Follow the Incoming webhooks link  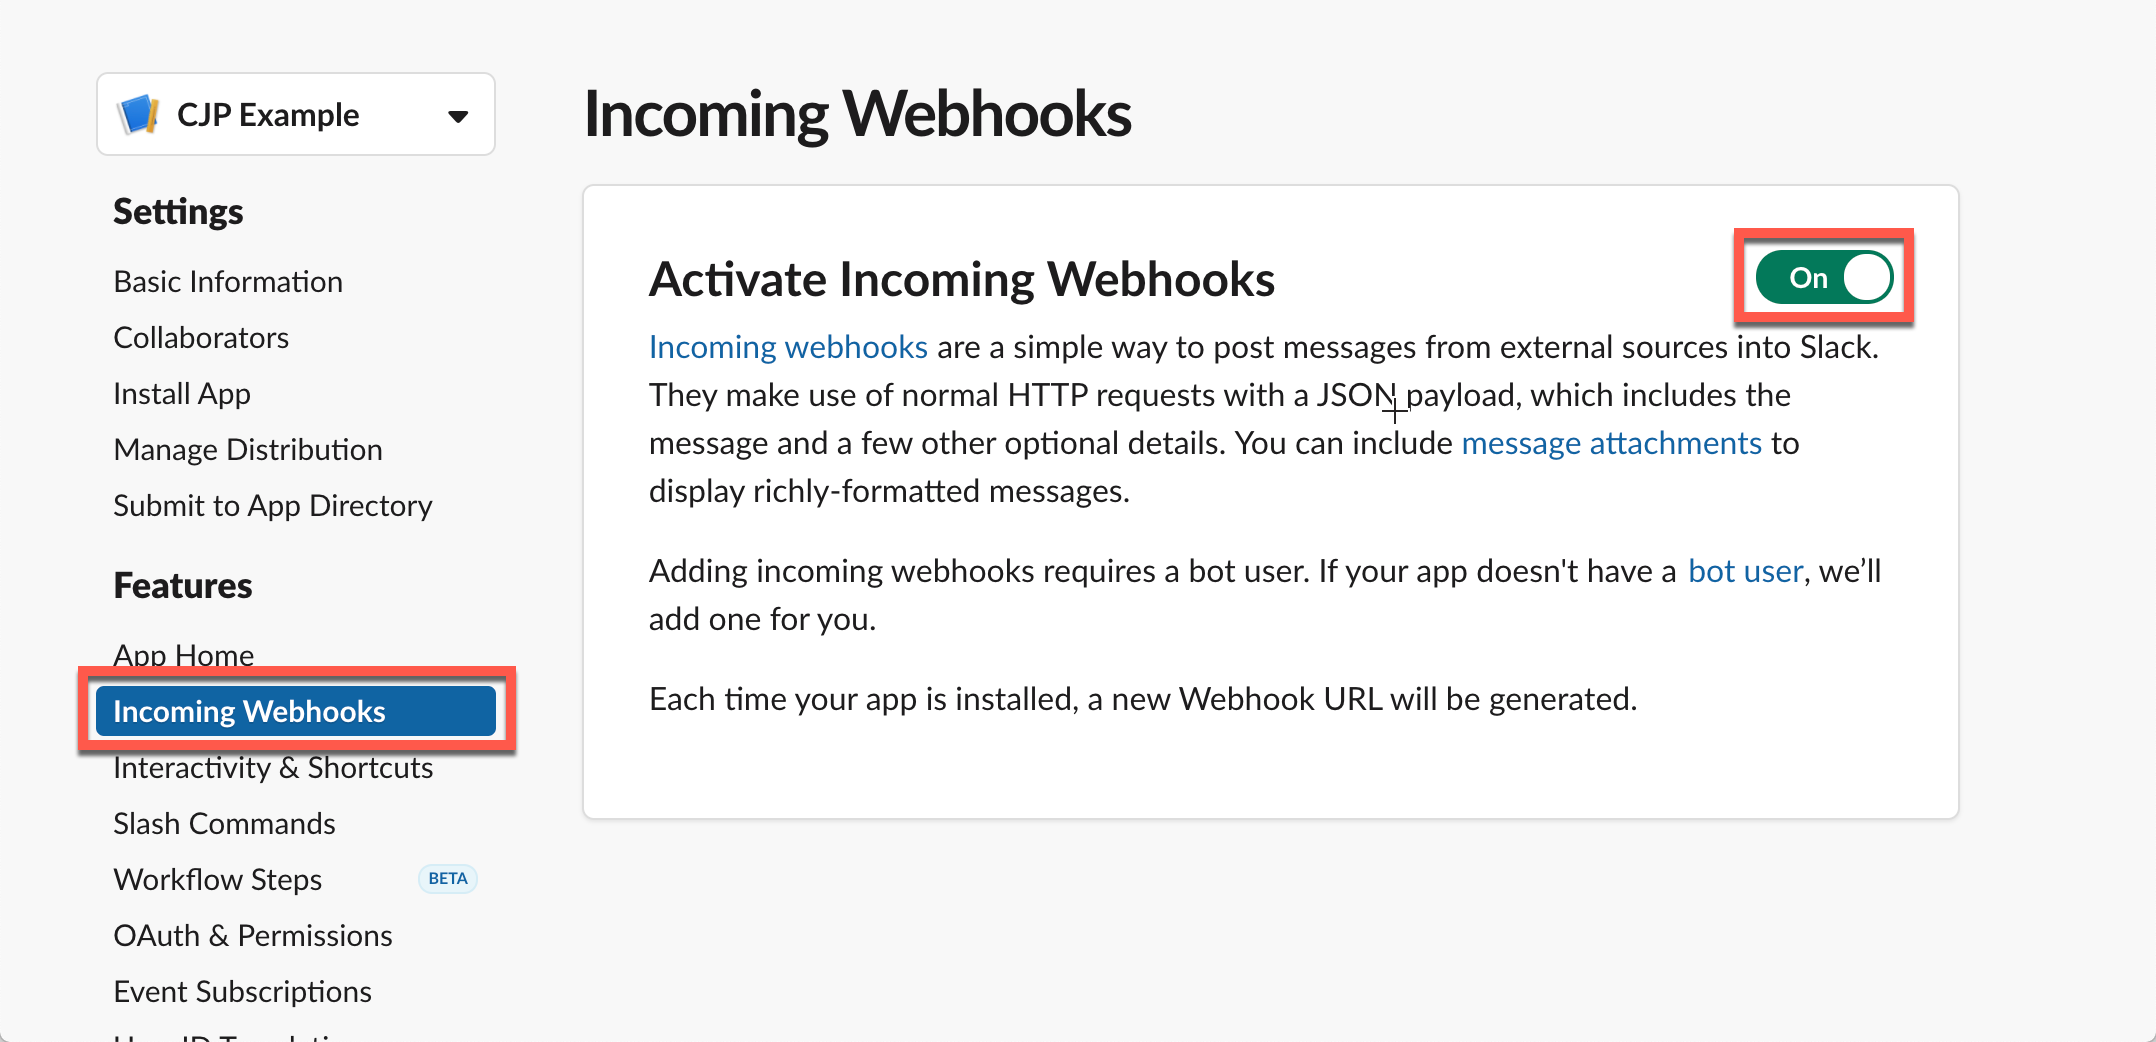click(787, 346)
